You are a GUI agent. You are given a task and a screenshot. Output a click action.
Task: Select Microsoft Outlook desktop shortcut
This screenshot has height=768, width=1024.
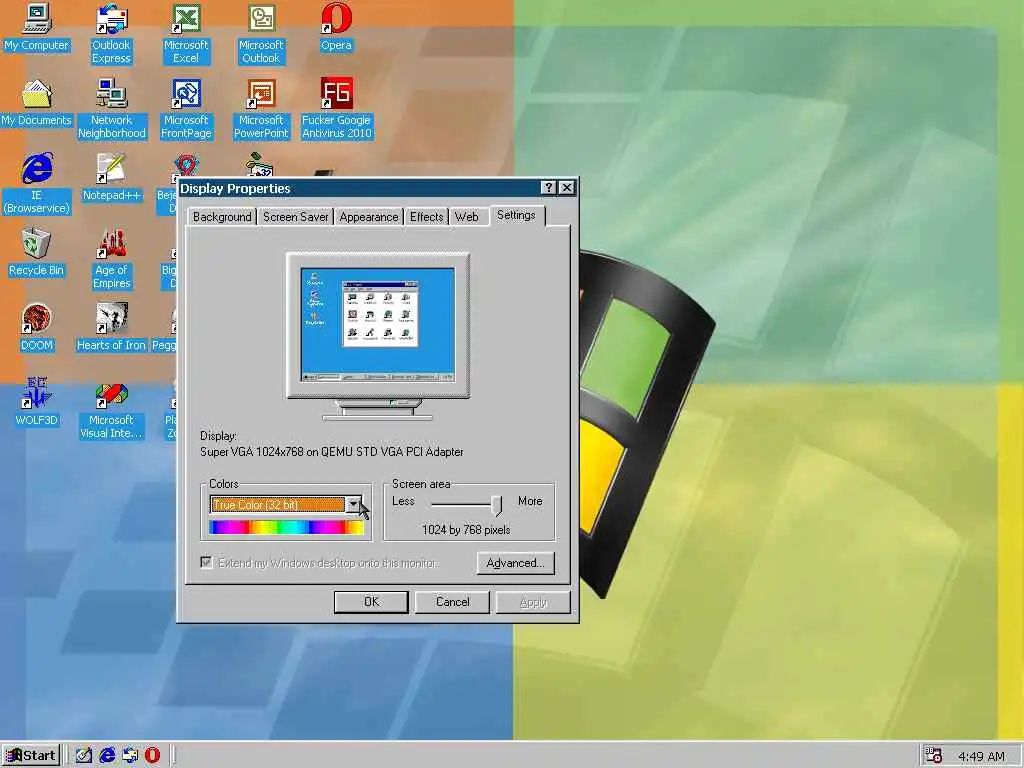261,34
